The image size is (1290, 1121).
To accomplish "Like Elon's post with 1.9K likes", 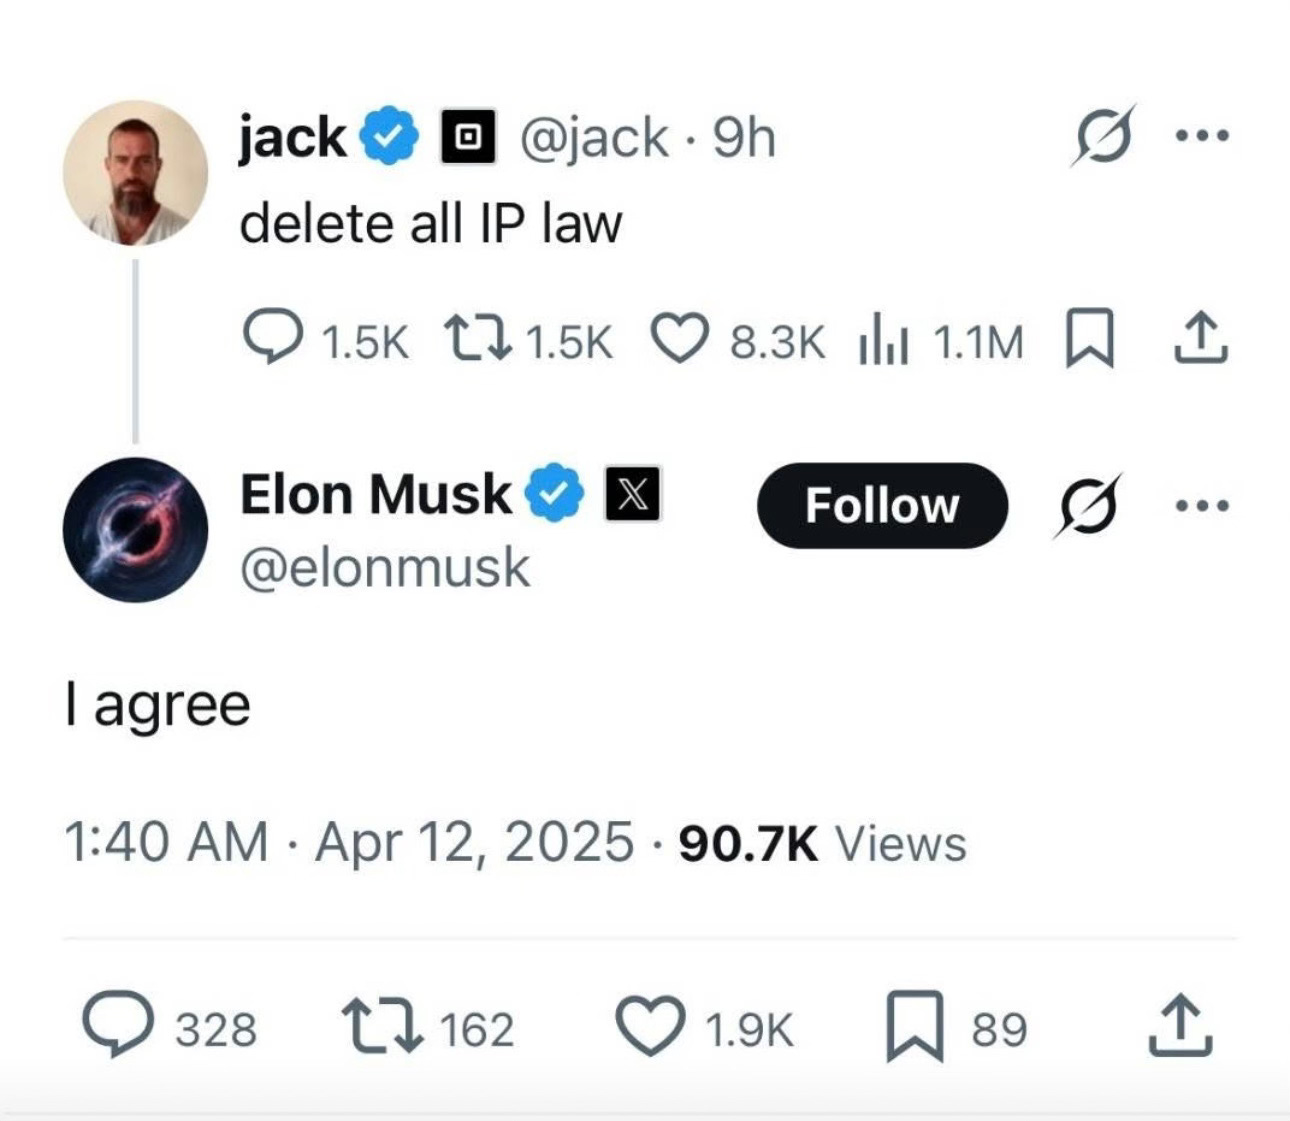I will (651, 1028).
